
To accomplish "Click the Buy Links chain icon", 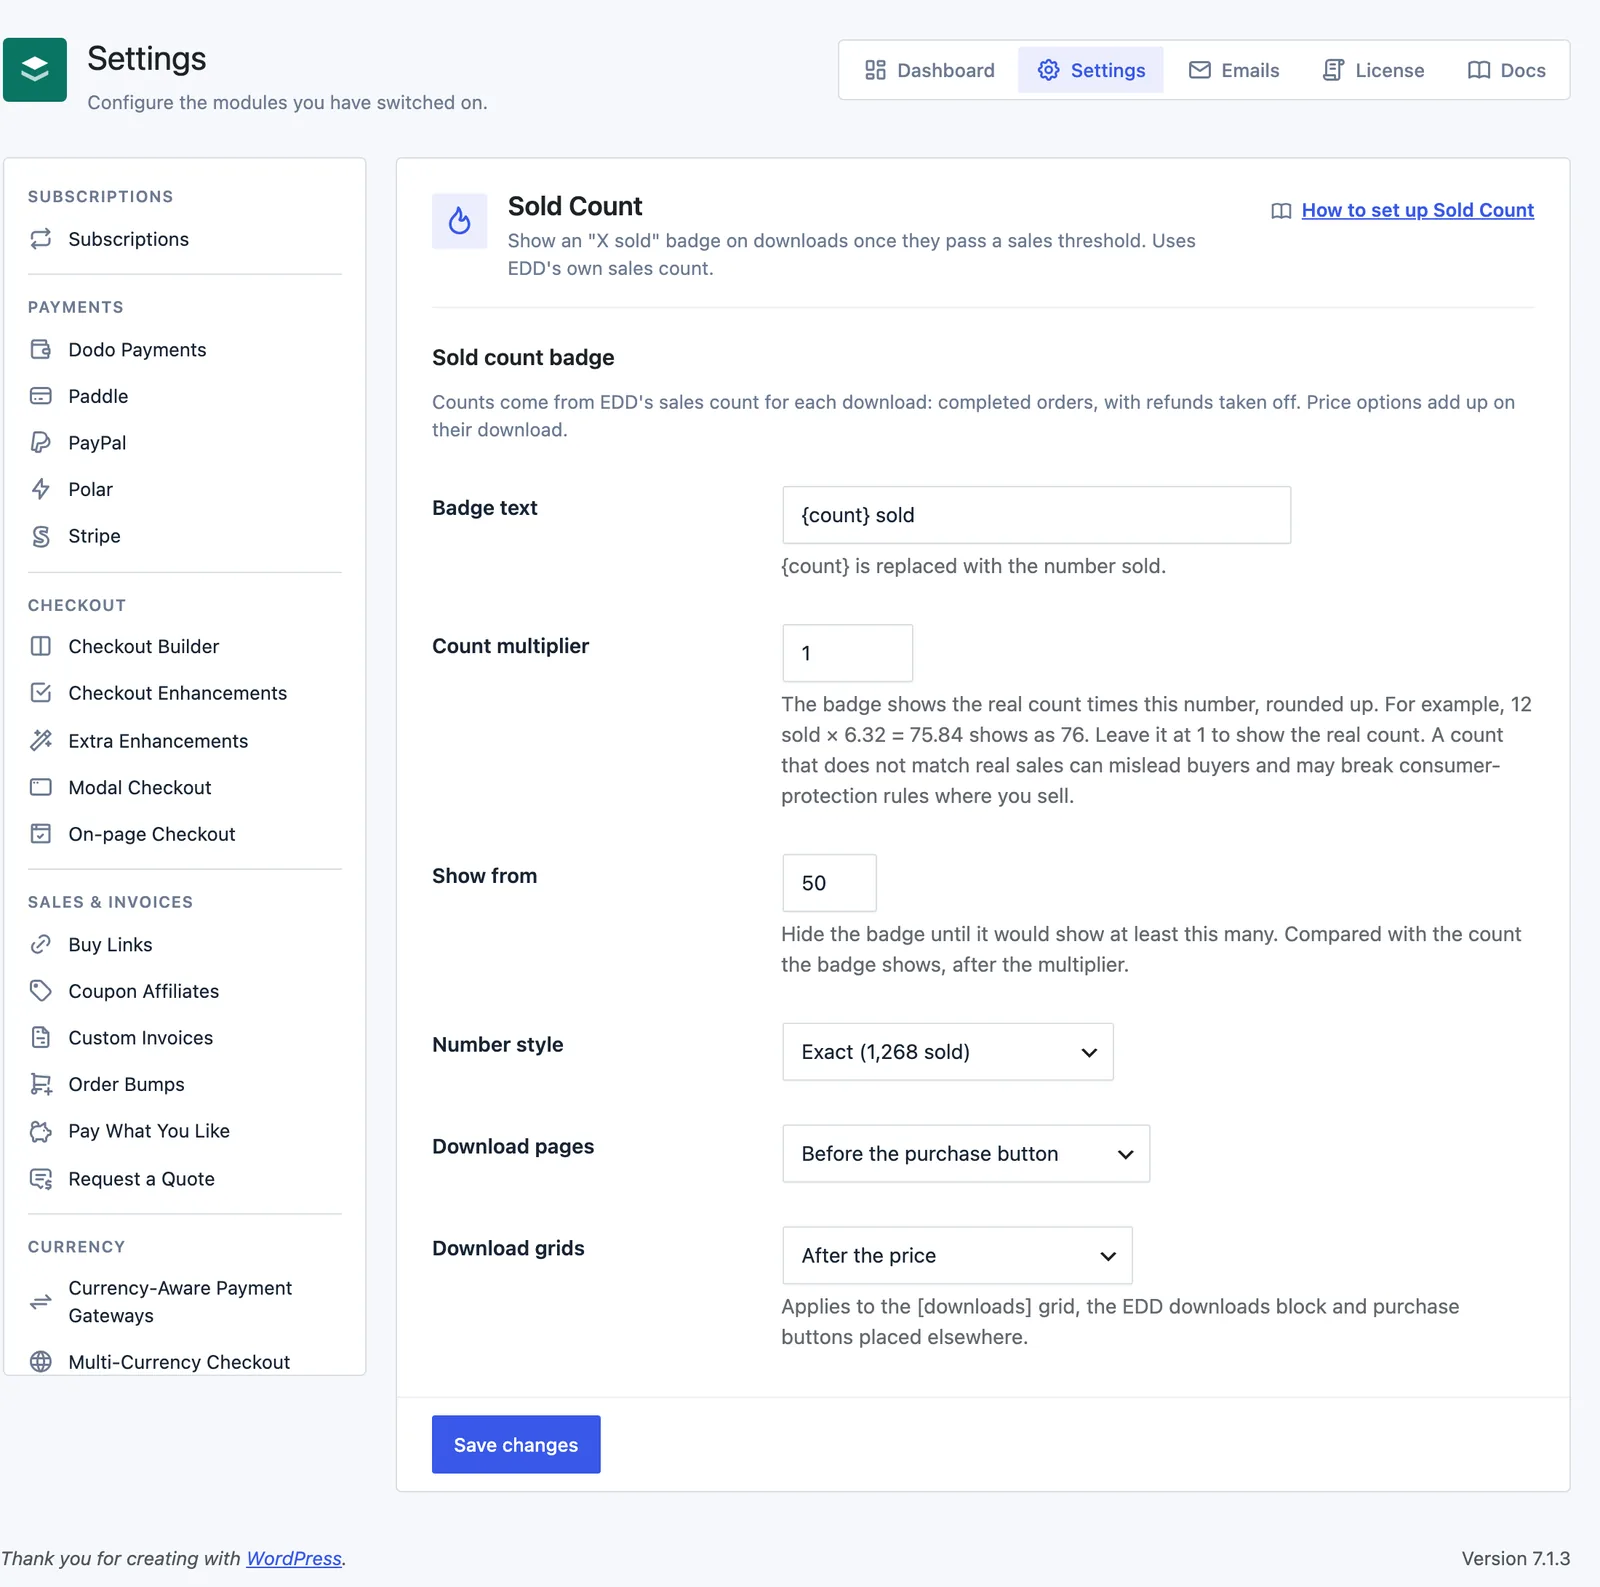I will (41, 944).
